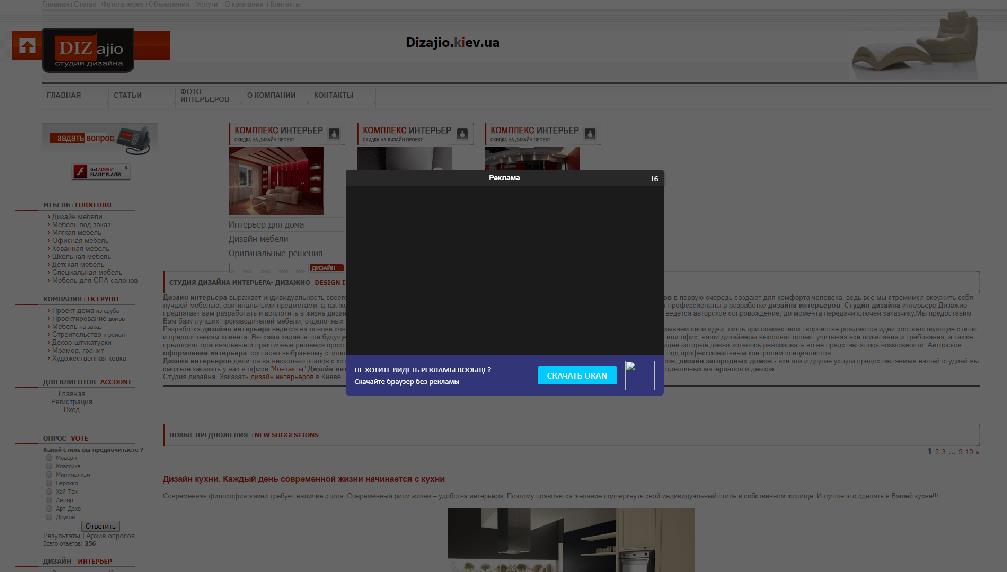Viewport: 1007px width, 572px height.
Task: Open the Мебель для СПА салонов link
Action: pyautogui.click(x=95, y=281)
